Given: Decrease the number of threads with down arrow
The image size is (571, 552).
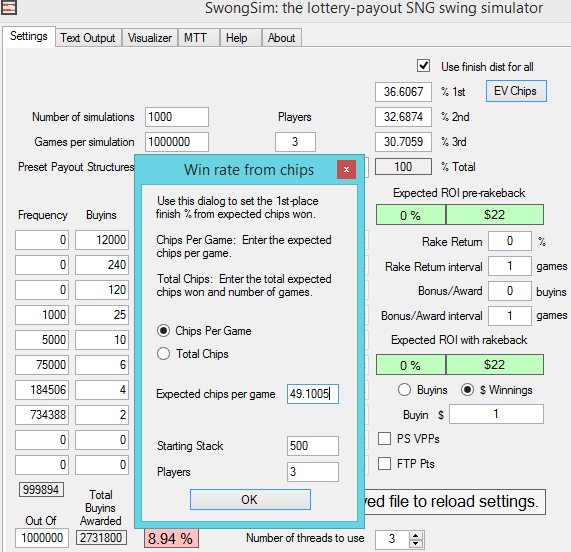Looking at the screenshot, I should [x=416, y=544].
